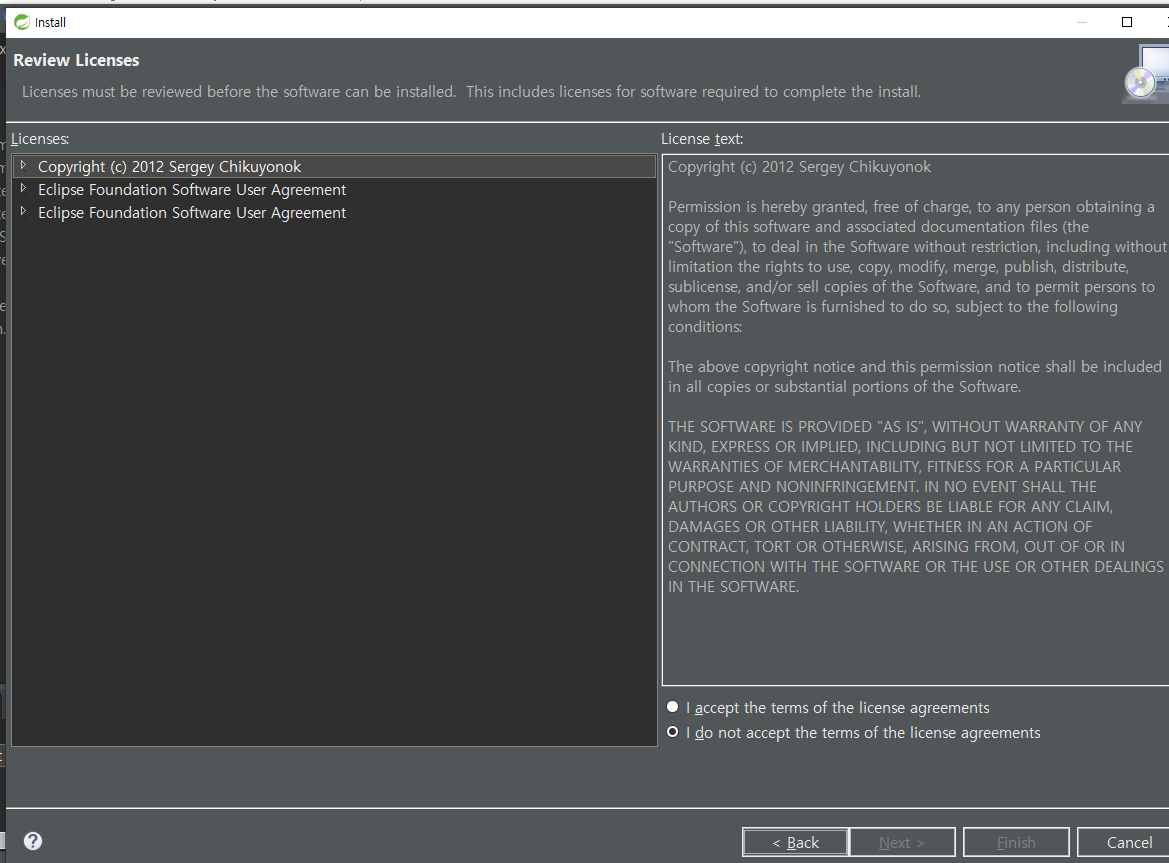Expand the second Eclipse Foundation Software User Agreement
Viewport: 1169px width, 863px height.
click(x=23, y=212)
